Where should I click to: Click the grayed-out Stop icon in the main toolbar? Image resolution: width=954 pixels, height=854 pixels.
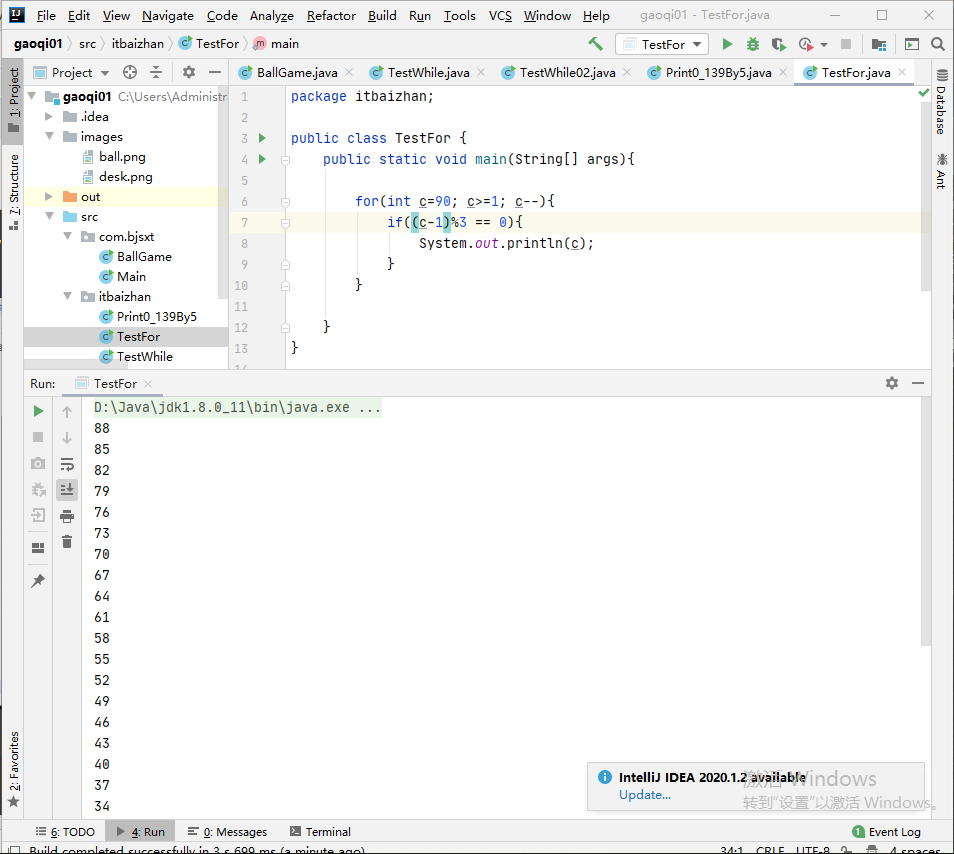point(846,44)
